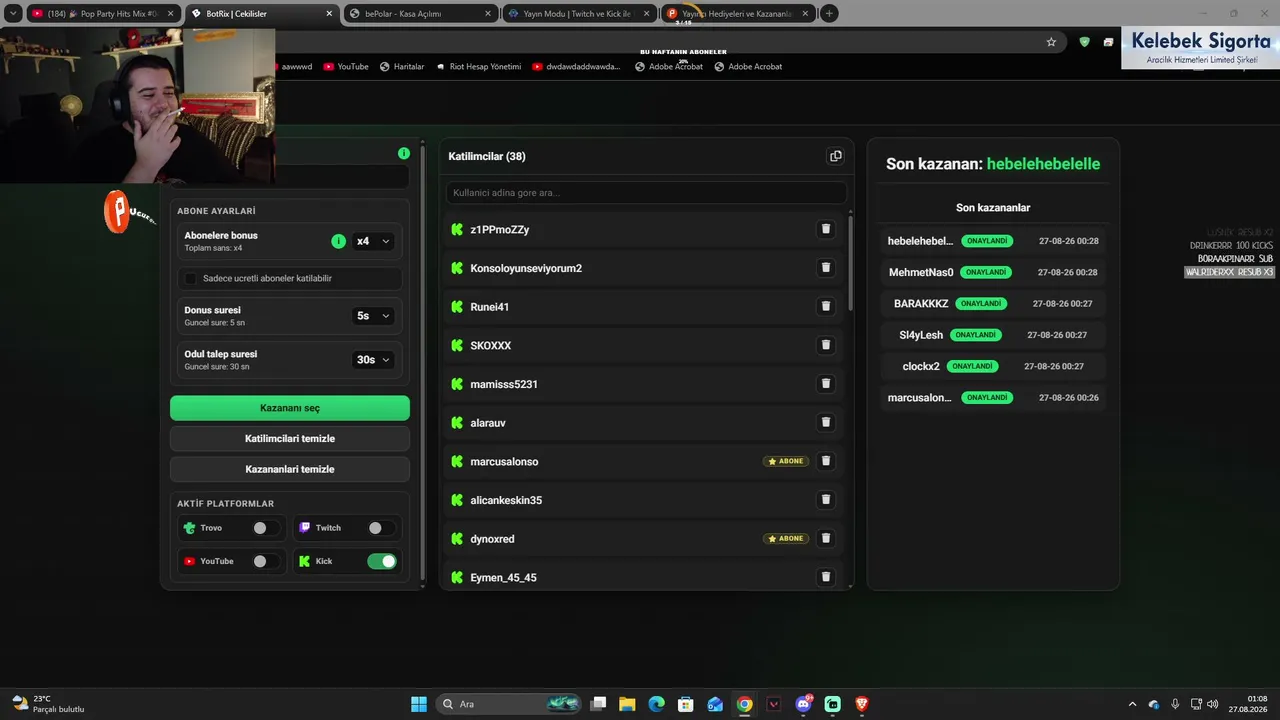Click info icon next to Abonelere bonus
The image size is (1280, 720).
(x=338, y=241)
